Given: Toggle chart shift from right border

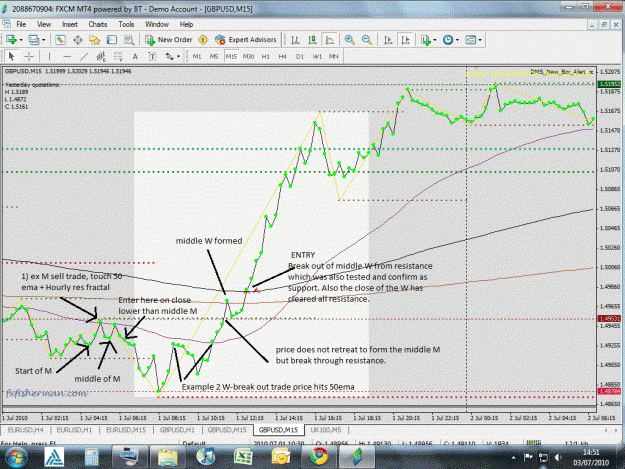Looking at the screenshot, I should tap(405, 40).
